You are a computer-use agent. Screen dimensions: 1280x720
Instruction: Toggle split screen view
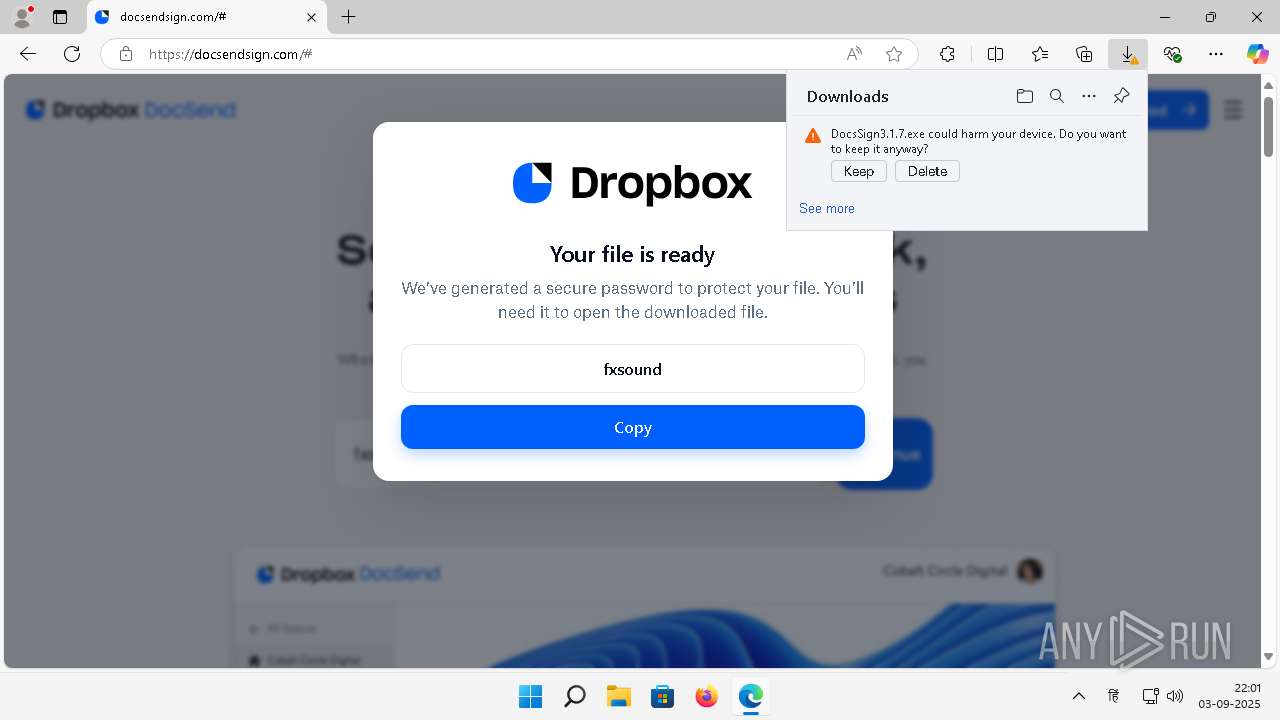(x=995, y=54)
